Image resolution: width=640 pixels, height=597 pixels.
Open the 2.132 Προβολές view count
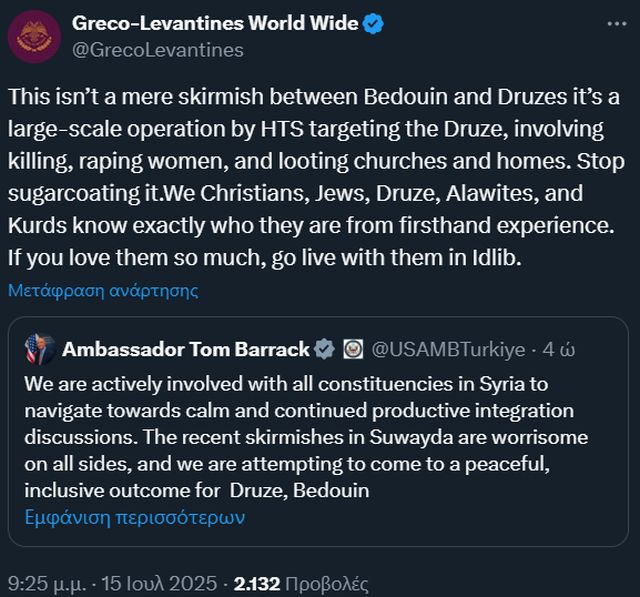tap(300, 582)
